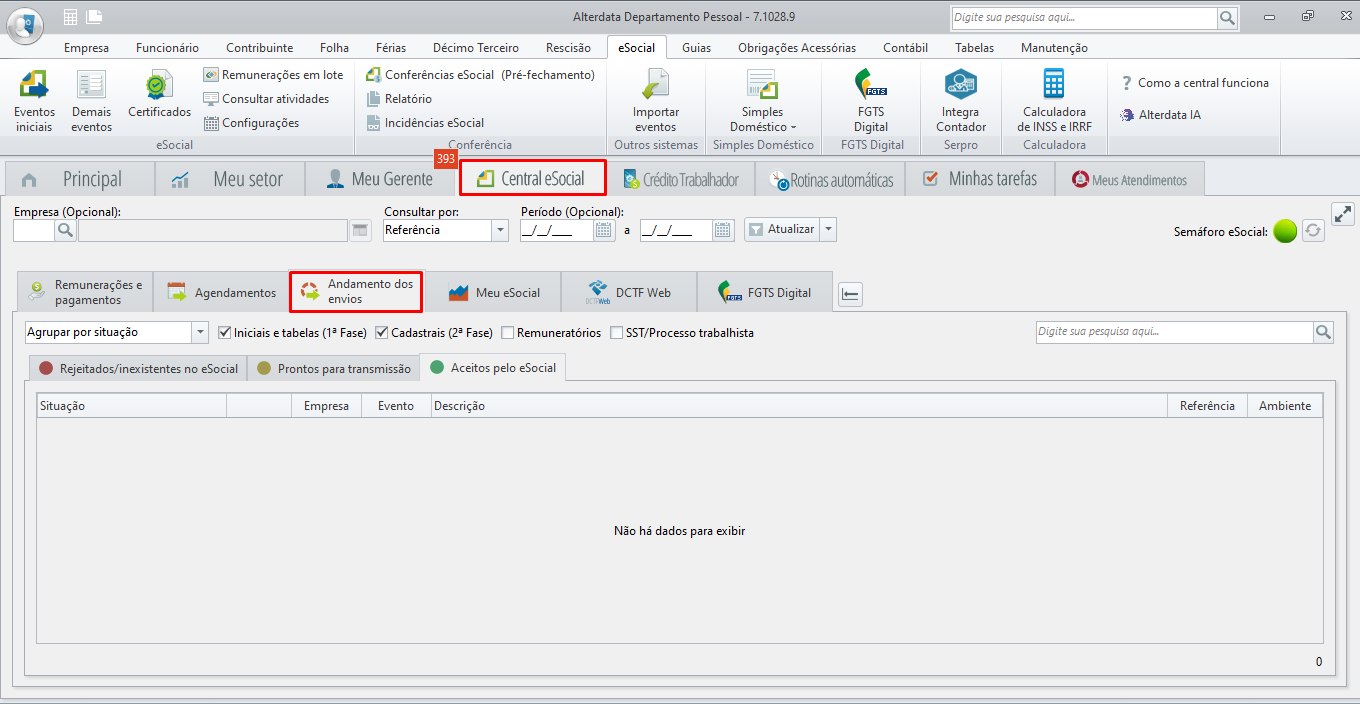
Task: Switch to Principal tab
Action: pos(80,179)
